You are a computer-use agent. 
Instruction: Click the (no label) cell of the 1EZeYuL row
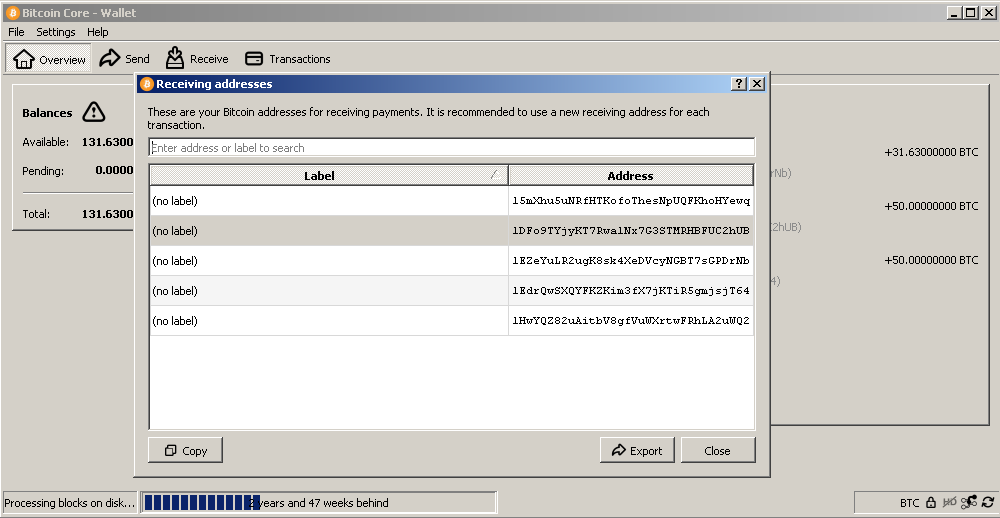(x=329, y=261)
